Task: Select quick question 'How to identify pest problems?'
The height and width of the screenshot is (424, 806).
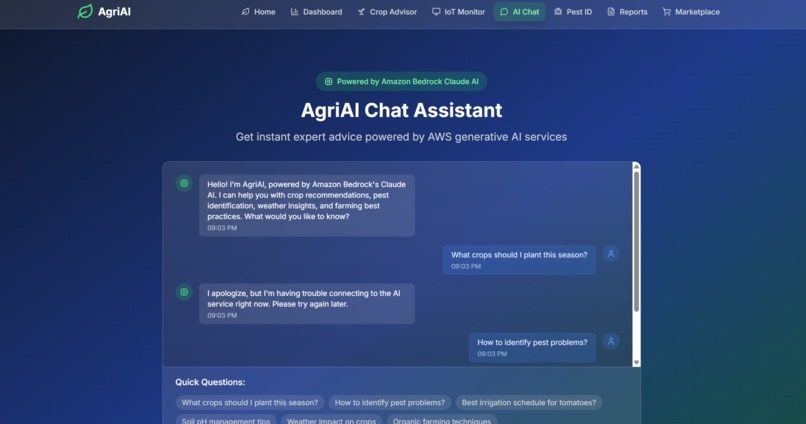Action: pyautogui.click(x=390, y=402)
